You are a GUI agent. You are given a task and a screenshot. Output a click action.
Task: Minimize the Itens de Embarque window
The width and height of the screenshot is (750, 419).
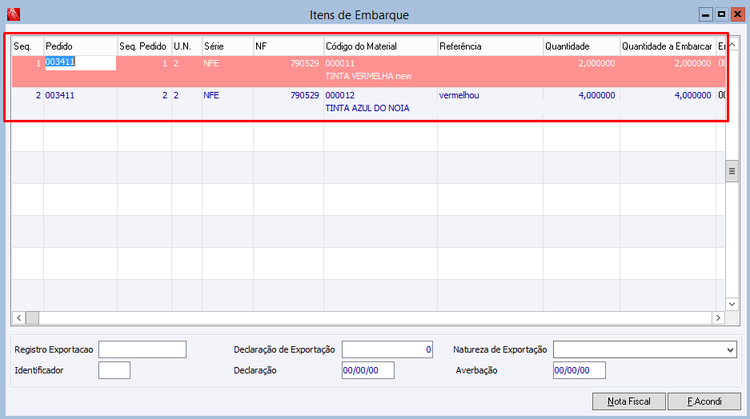click(x=706, y=15)
